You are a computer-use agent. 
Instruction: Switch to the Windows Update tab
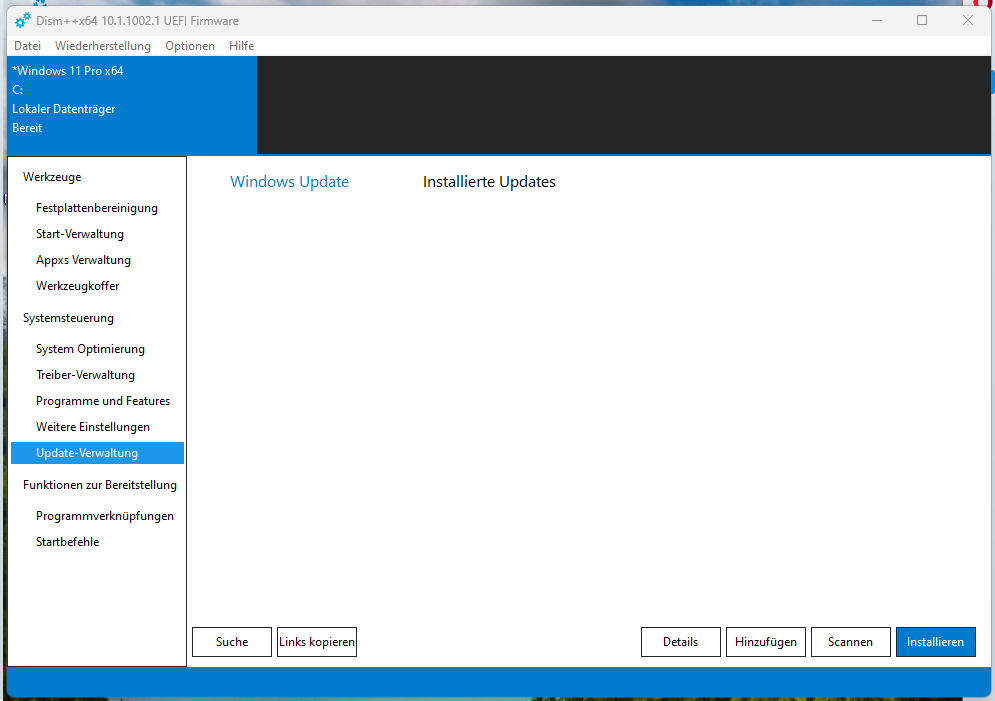point(289,181)
